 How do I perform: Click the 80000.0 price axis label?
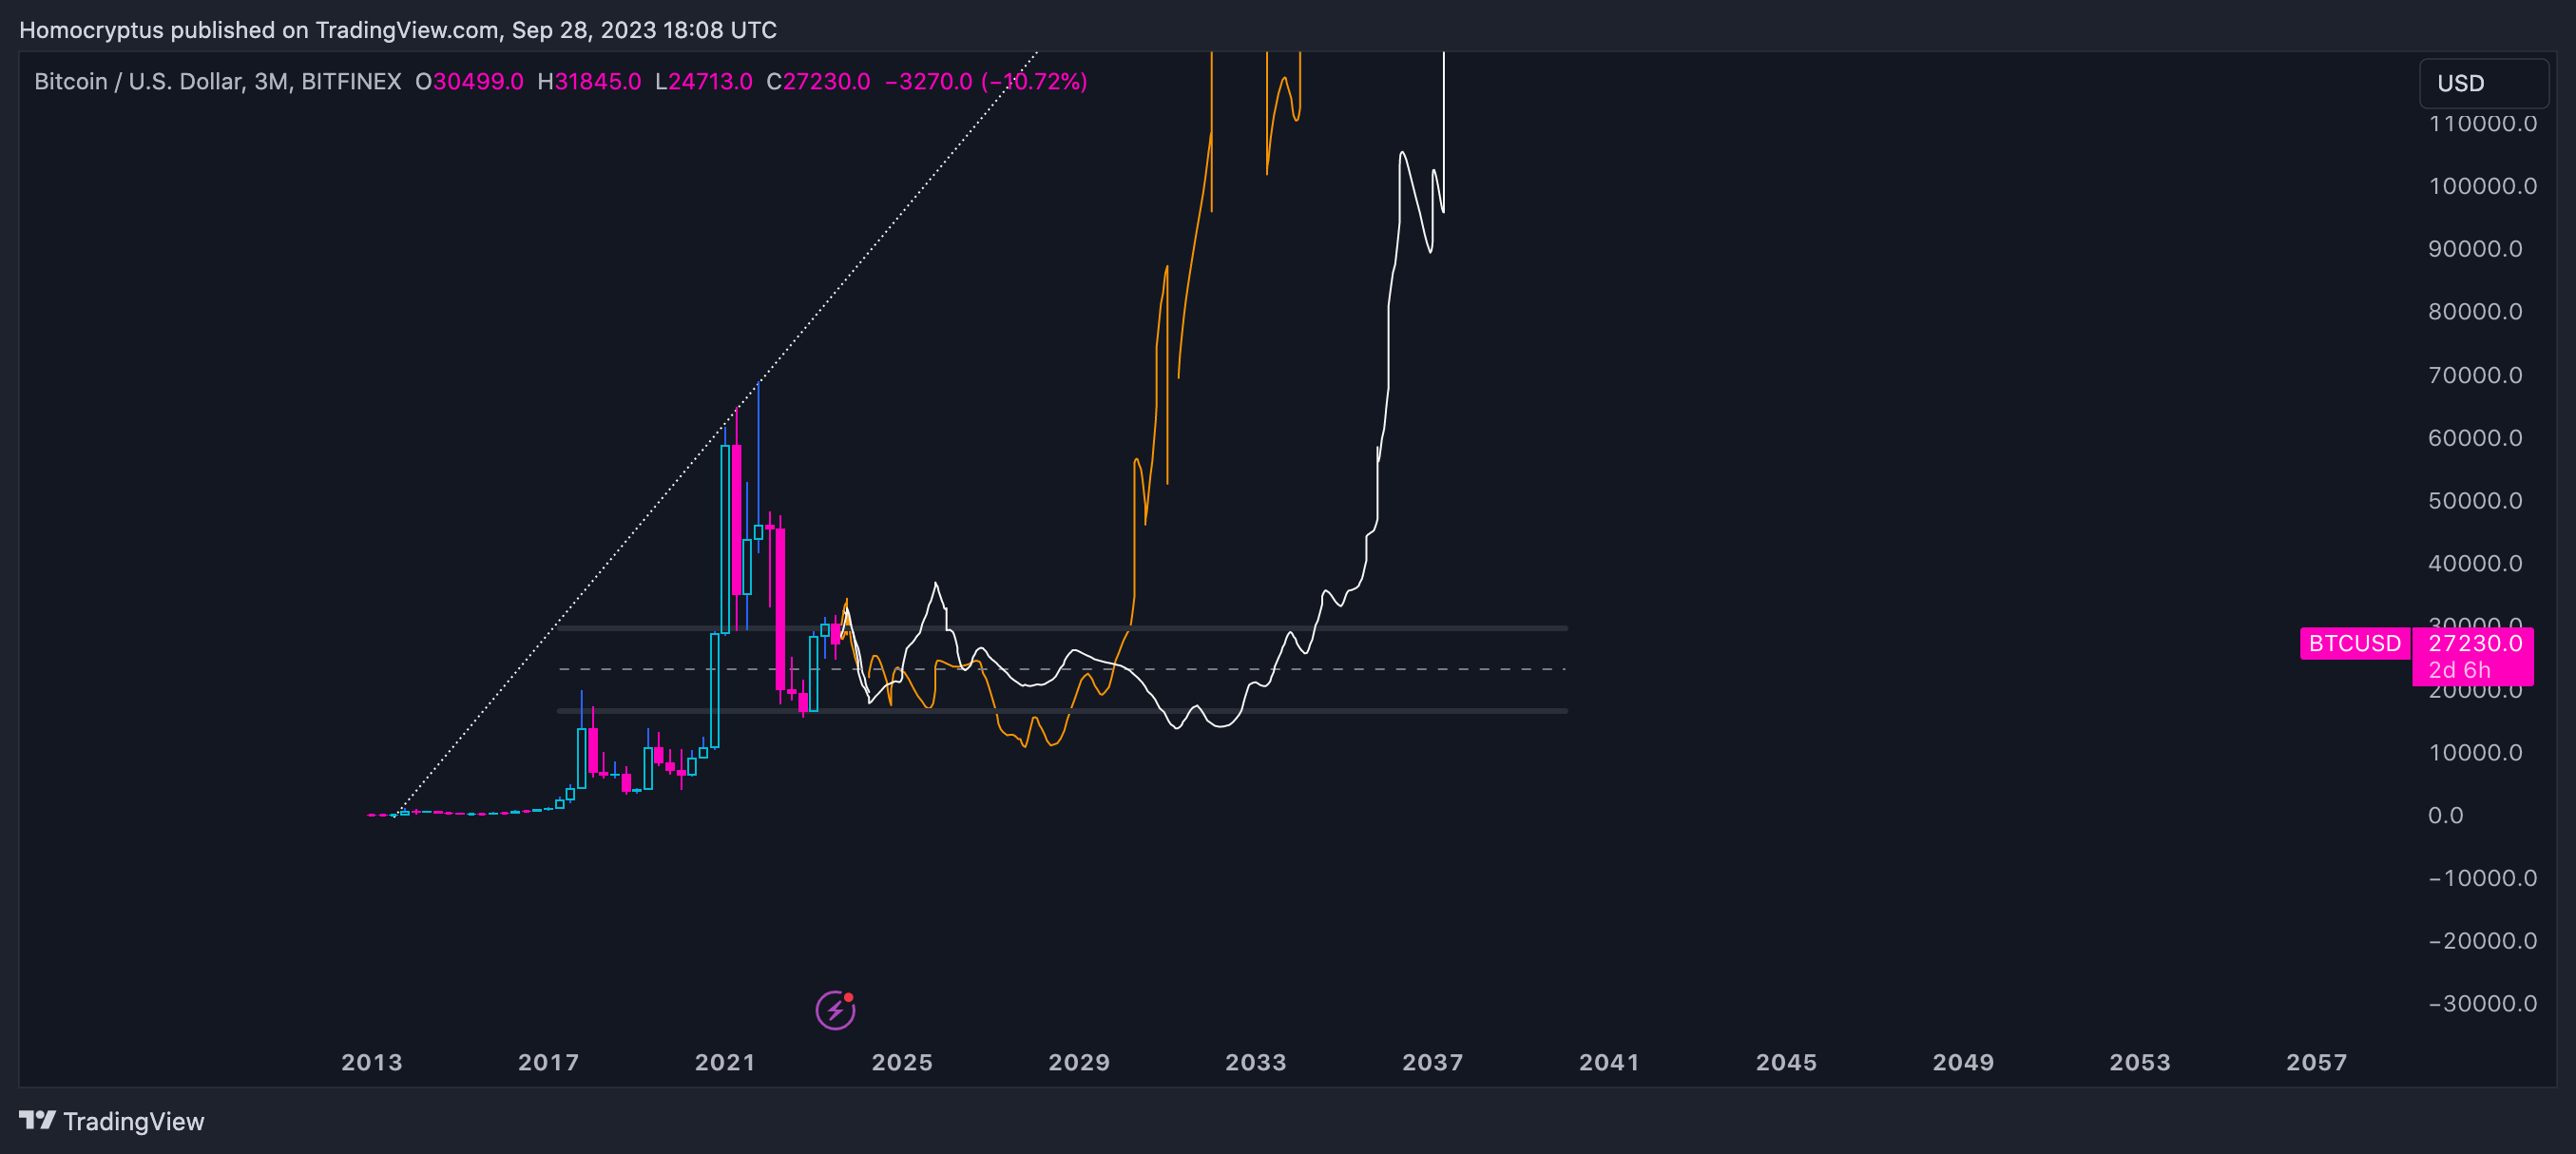(2475, 312)
